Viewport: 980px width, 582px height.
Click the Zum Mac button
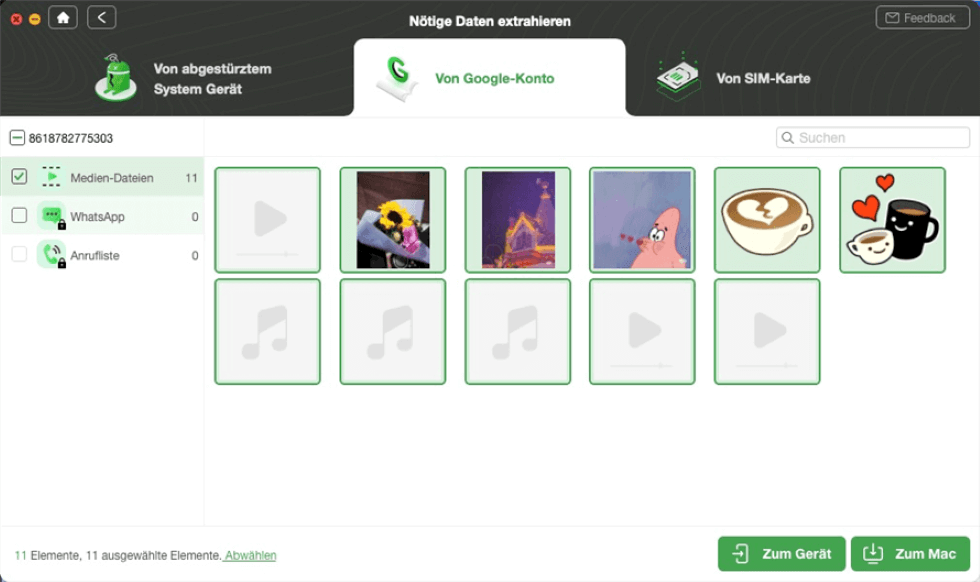910,554
